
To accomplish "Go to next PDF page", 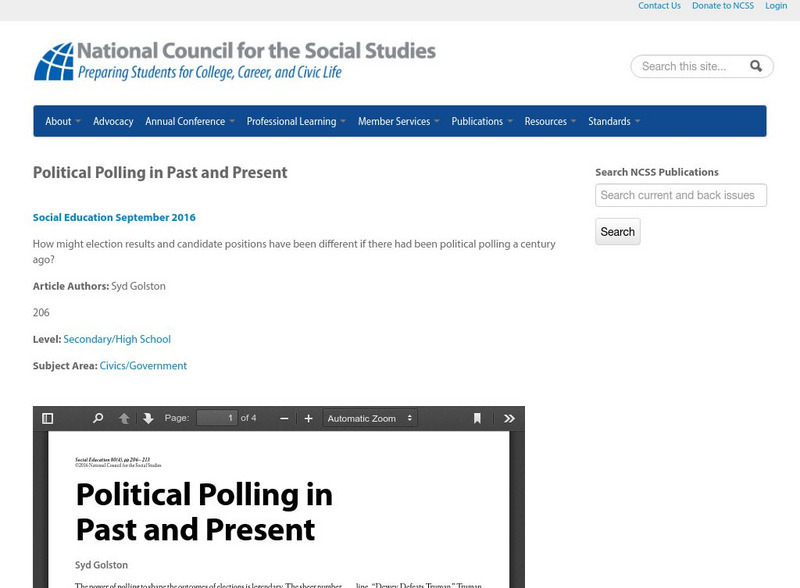I will [x=148, y=419].
